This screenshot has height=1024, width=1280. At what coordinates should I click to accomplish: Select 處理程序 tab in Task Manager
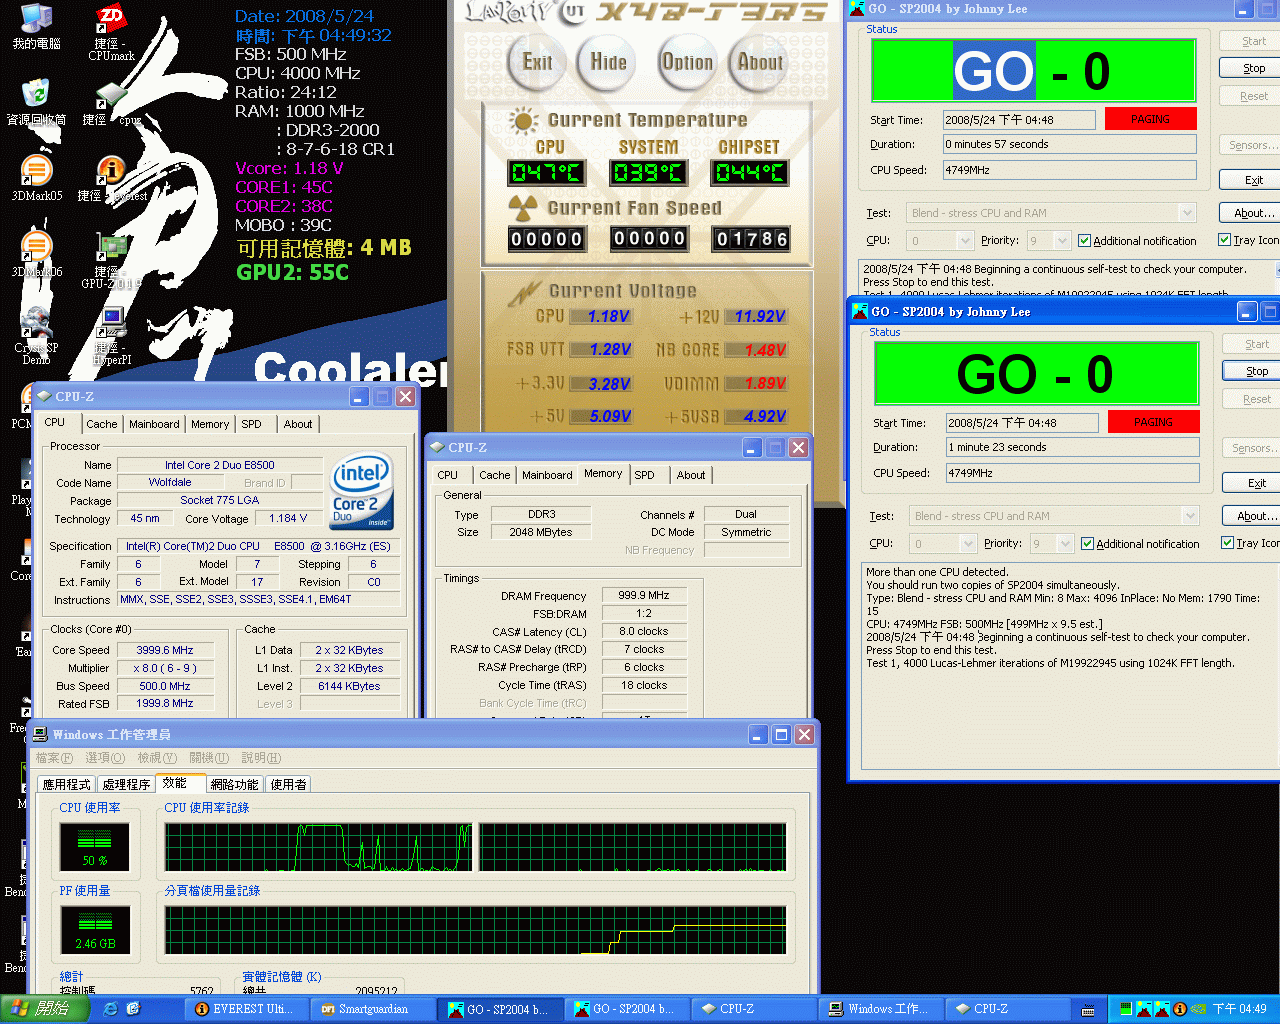[x=126, y=785]
